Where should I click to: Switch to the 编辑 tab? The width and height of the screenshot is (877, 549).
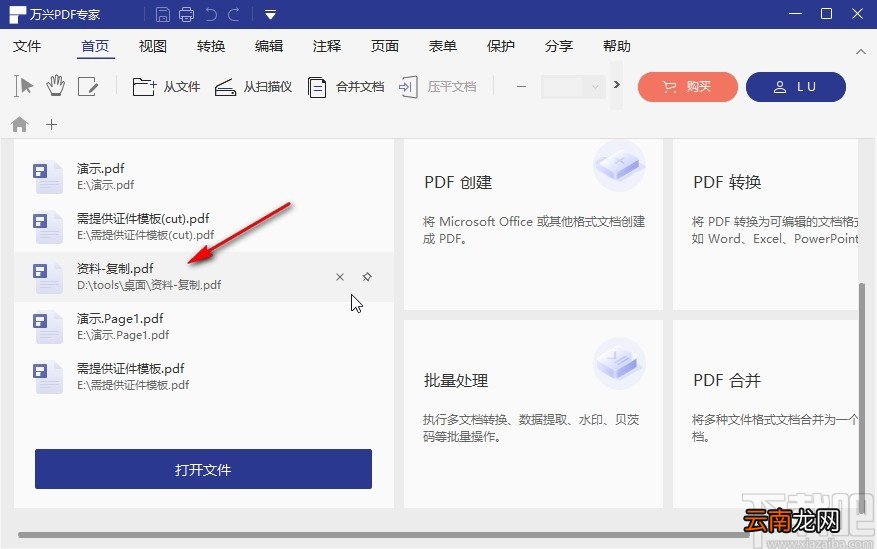pyautogui.click(x=269, y=46)
